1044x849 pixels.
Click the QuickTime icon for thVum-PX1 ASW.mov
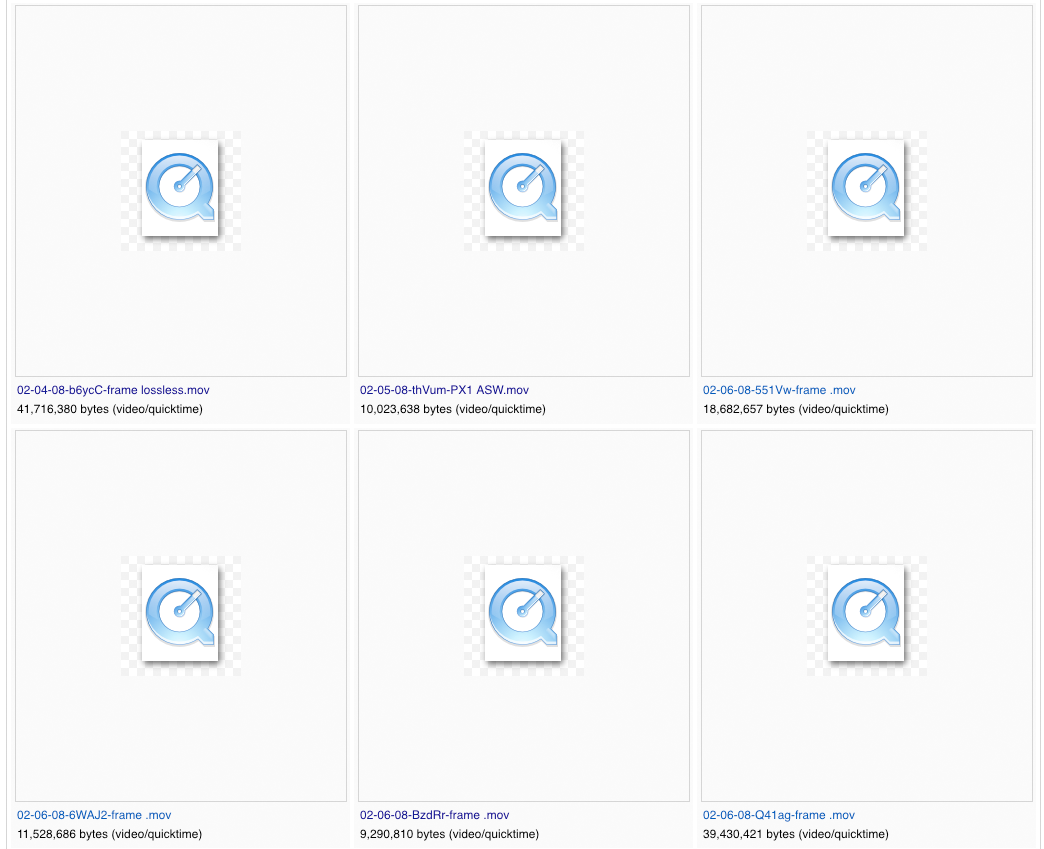click(x=522, y=190)
